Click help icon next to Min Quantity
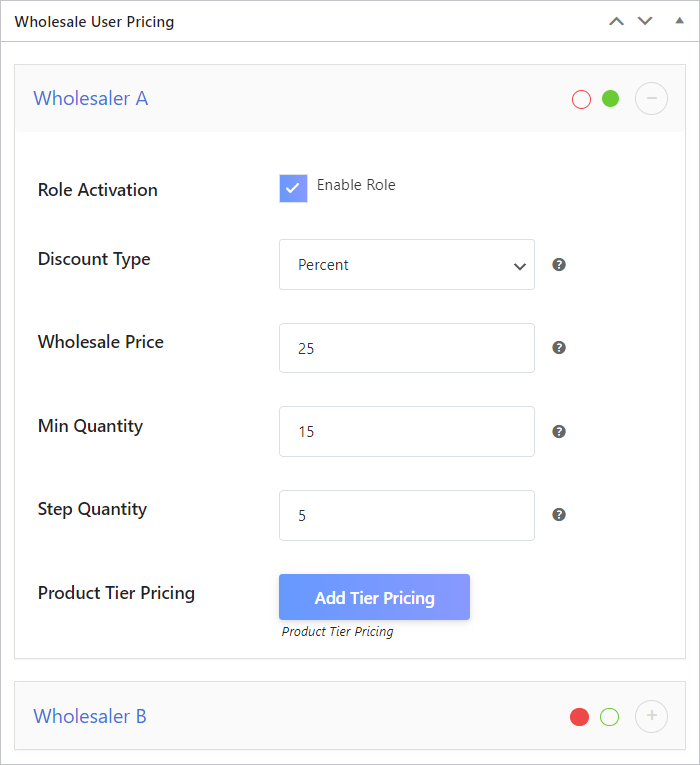Screen dimensions: 700x765 pos(559,432)
